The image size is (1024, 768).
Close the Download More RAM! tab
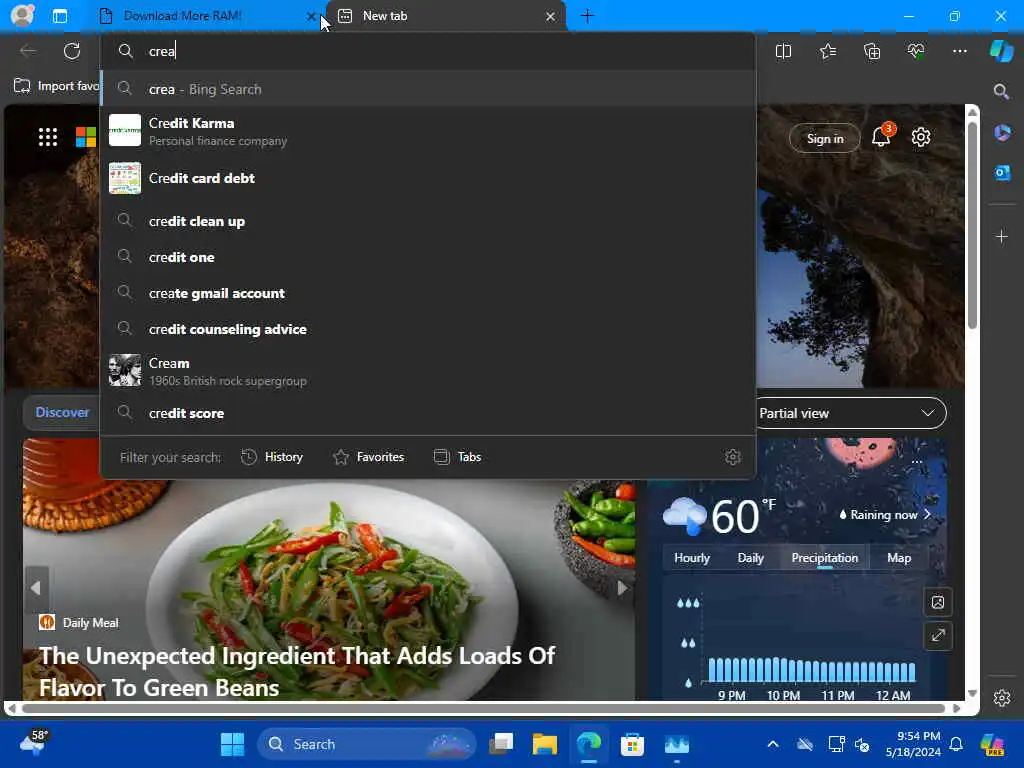(311, 17)
